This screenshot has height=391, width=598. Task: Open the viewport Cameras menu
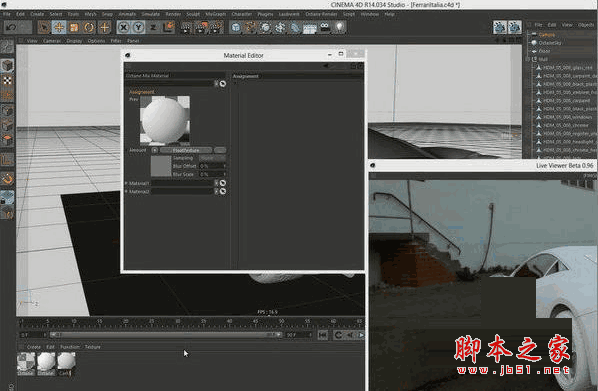point(51,41)
